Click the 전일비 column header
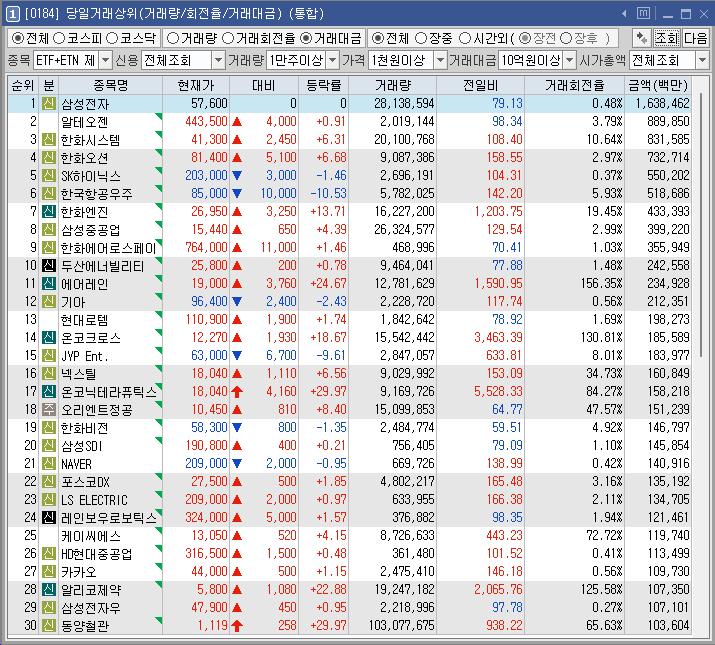The image size is (715, 645). click(x=481, y=86)
